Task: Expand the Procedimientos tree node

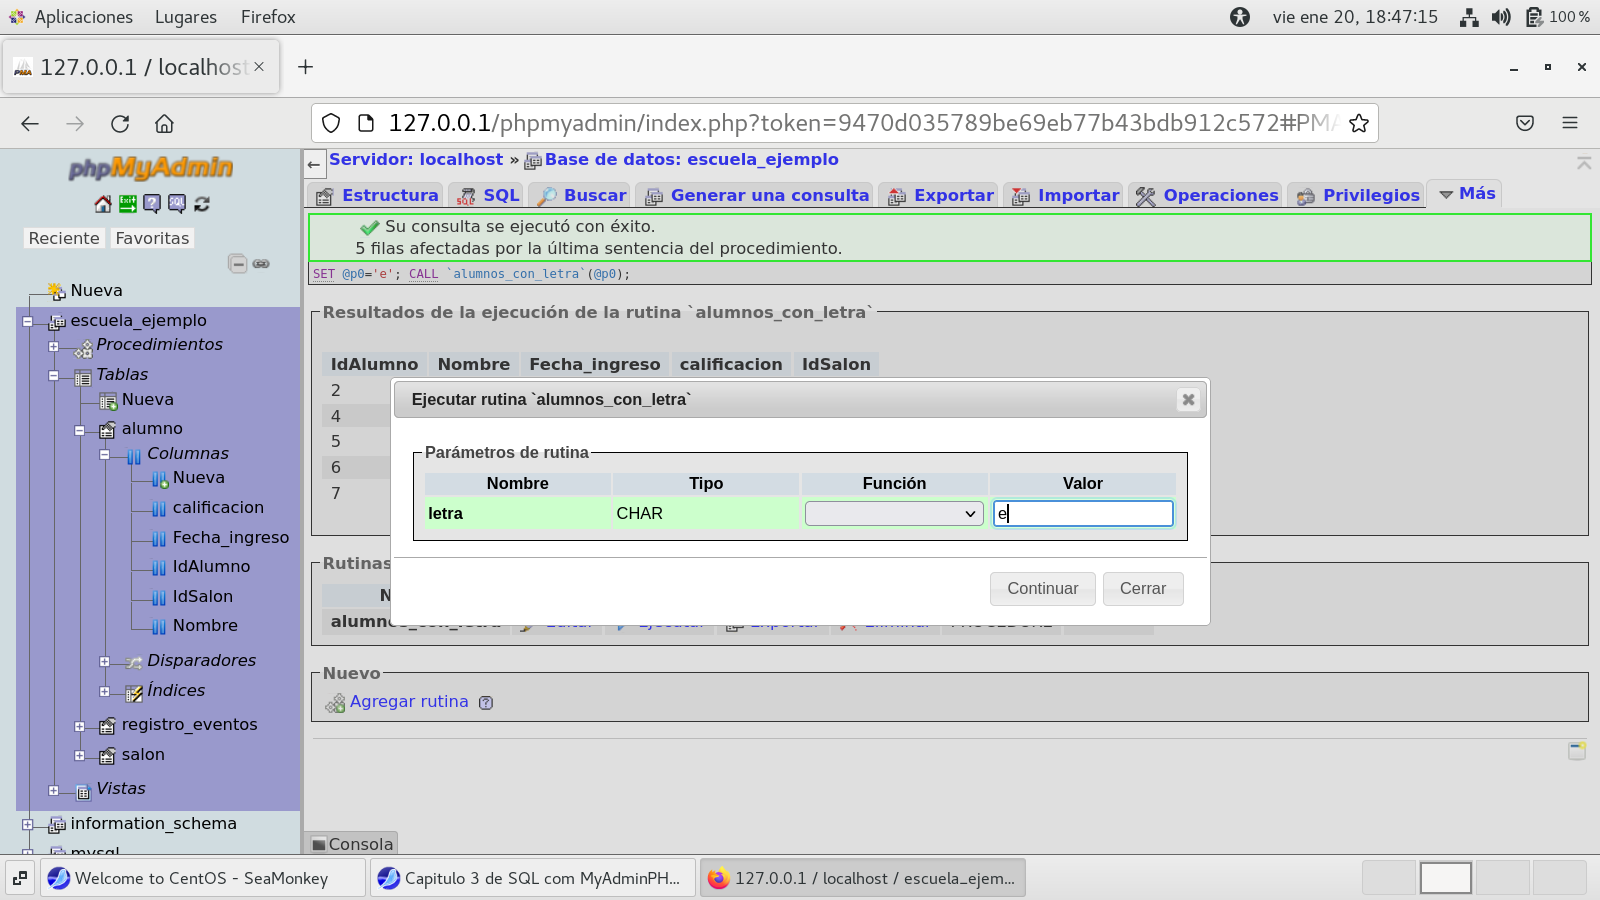Action: coord(54,346)
